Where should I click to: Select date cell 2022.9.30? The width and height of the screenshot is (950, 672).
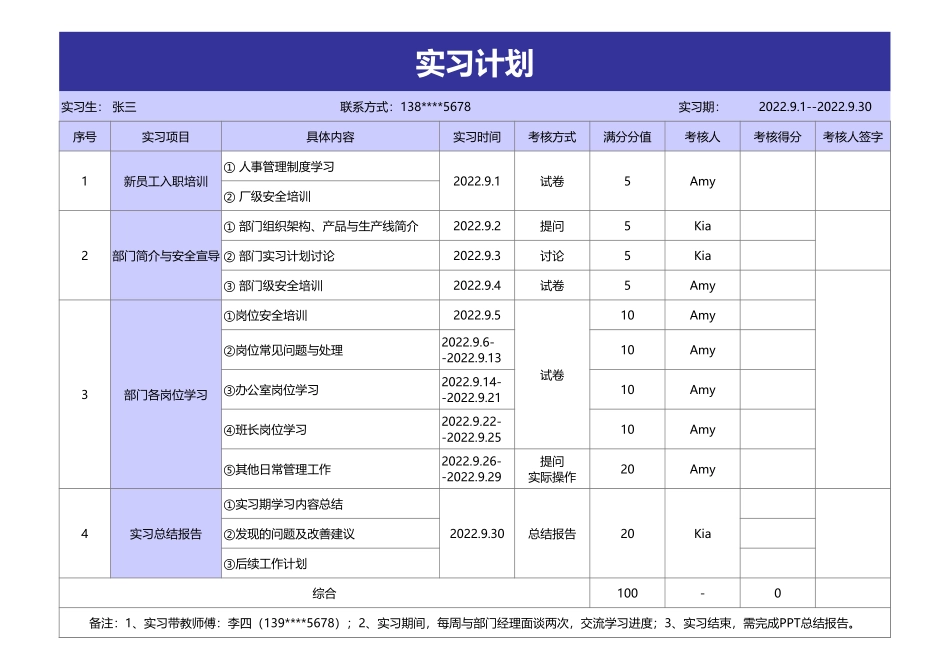coord(477,533)
